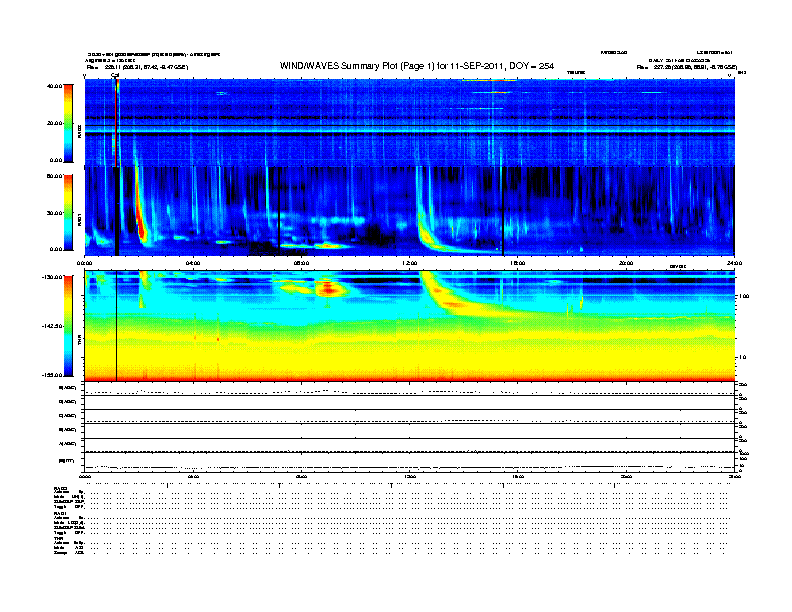Click the 04:00 label under RAD1 panel
Screen dimensions: 792x612
(x=193, y=263)
